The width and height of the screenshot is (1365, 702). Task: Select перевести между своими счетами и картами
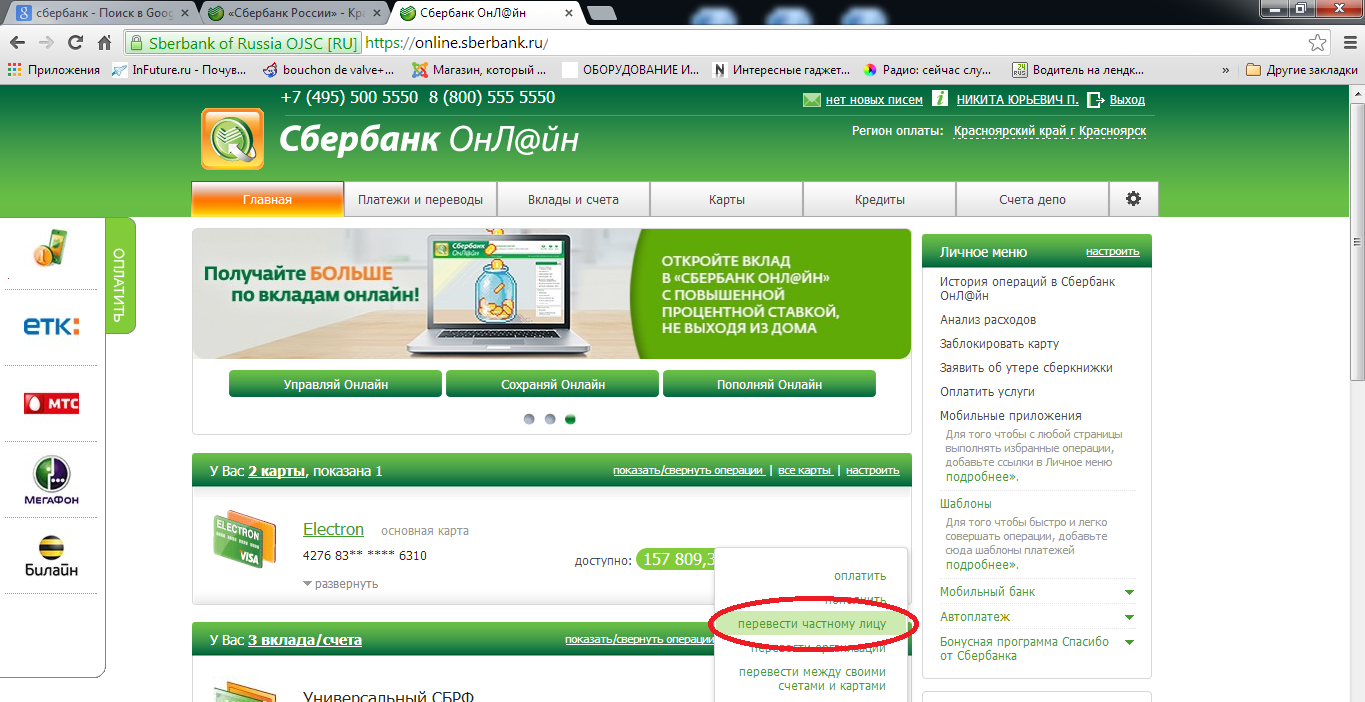tap(812, 679)
